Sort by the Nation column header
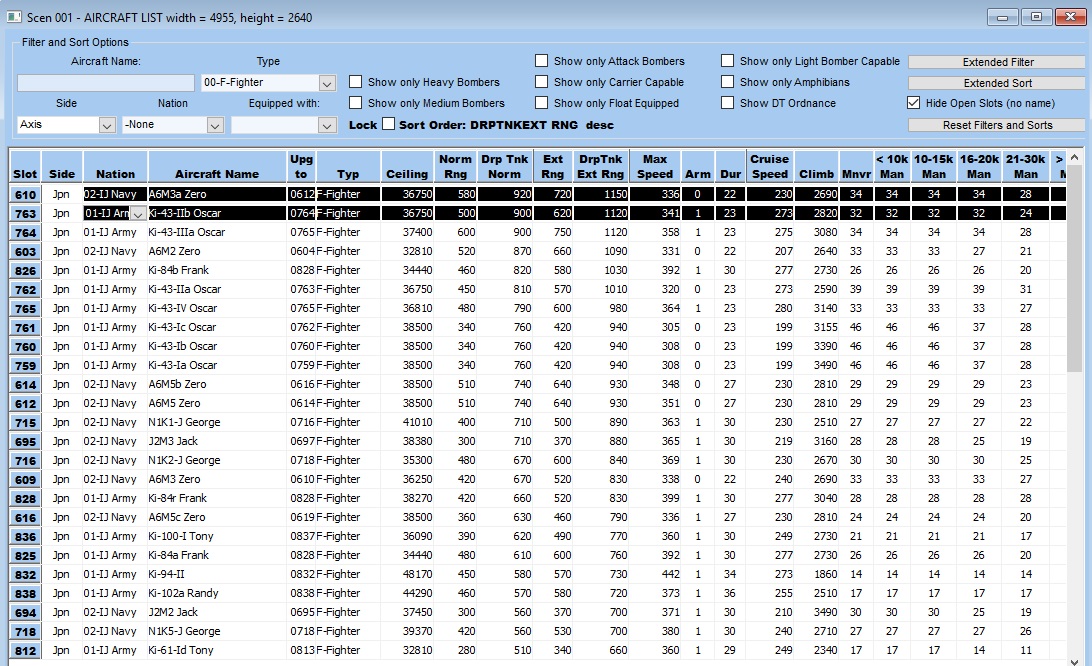The height and width of the screenshot is (666, 1092). tap(116, 166)
